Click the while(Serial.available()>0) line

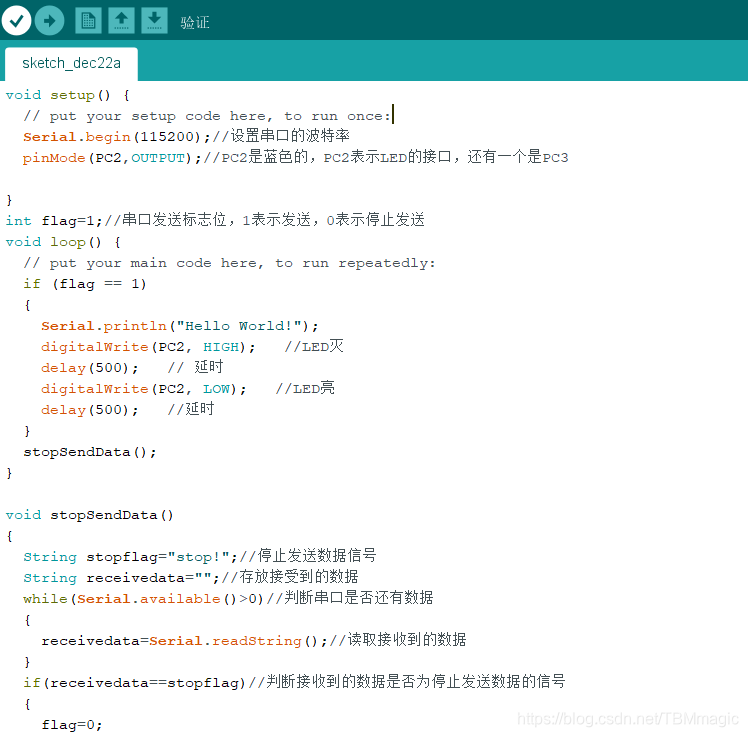228,598
